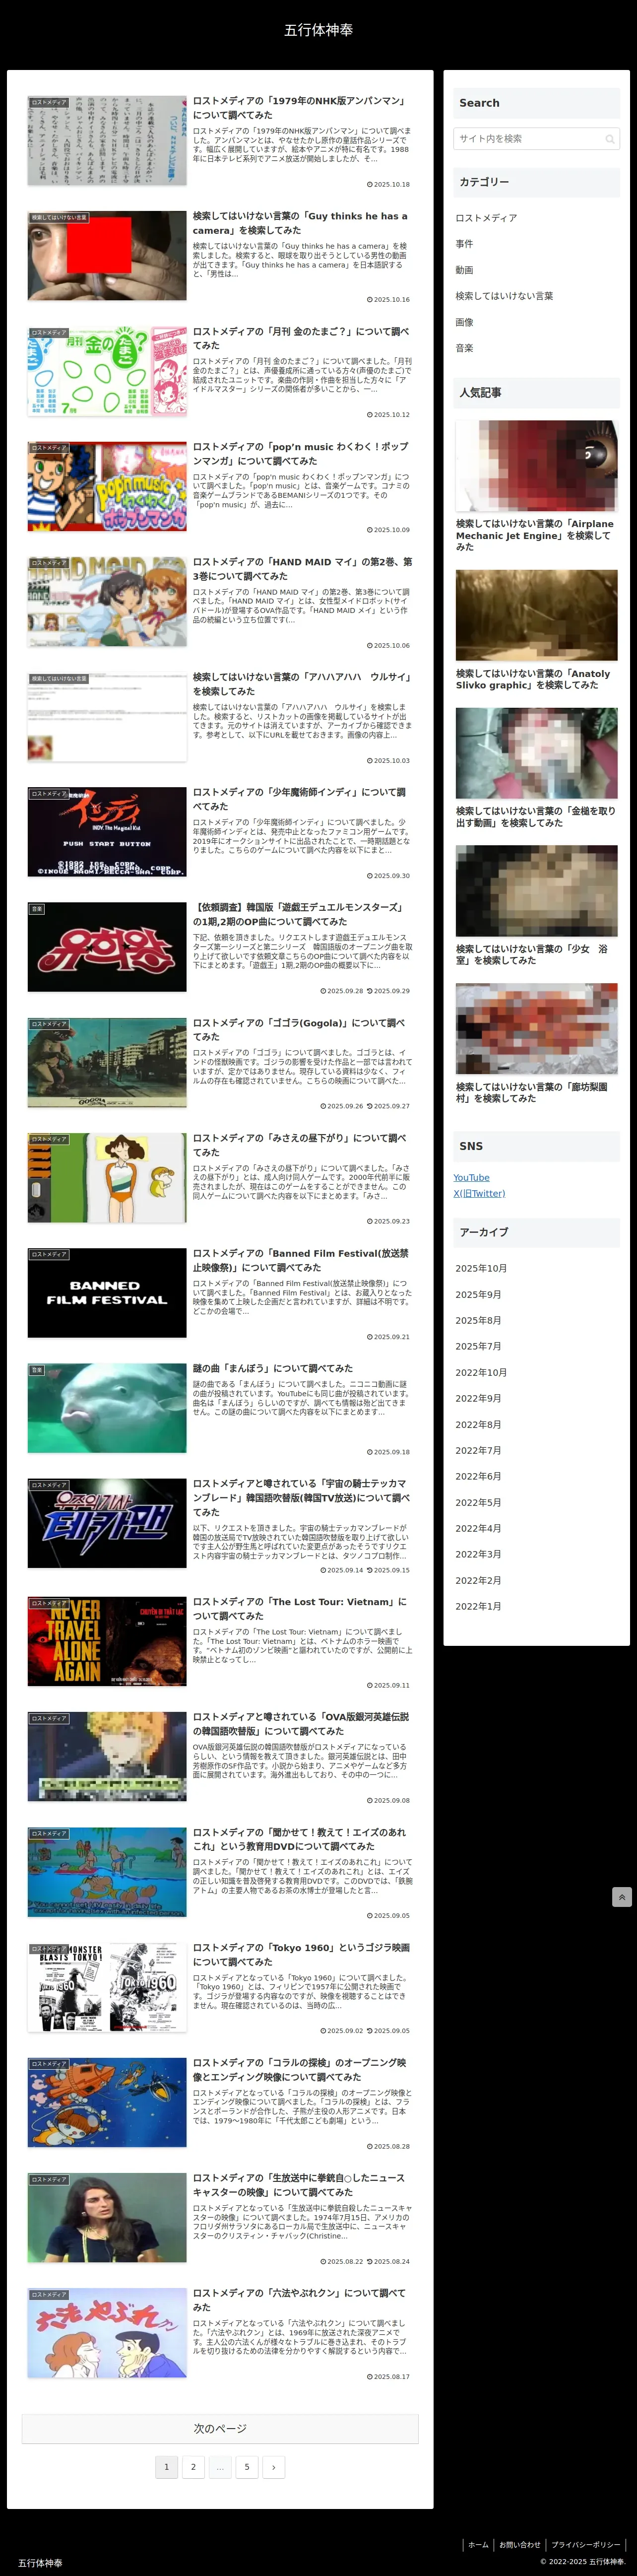
Task: Open the ニュースキャスターの映像 article thumbnail
Action: pyautogui.click(x=107, y=2218)
